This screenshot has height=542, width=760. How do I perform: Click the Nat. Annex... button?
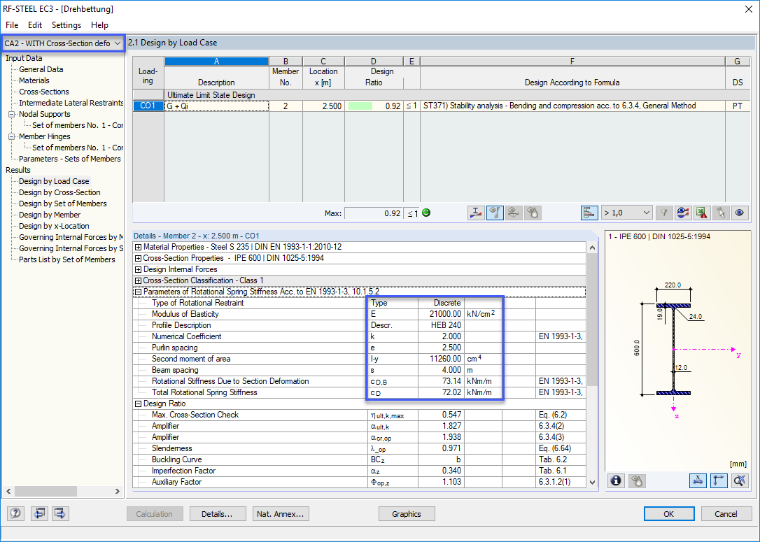[x=280, y=514]
